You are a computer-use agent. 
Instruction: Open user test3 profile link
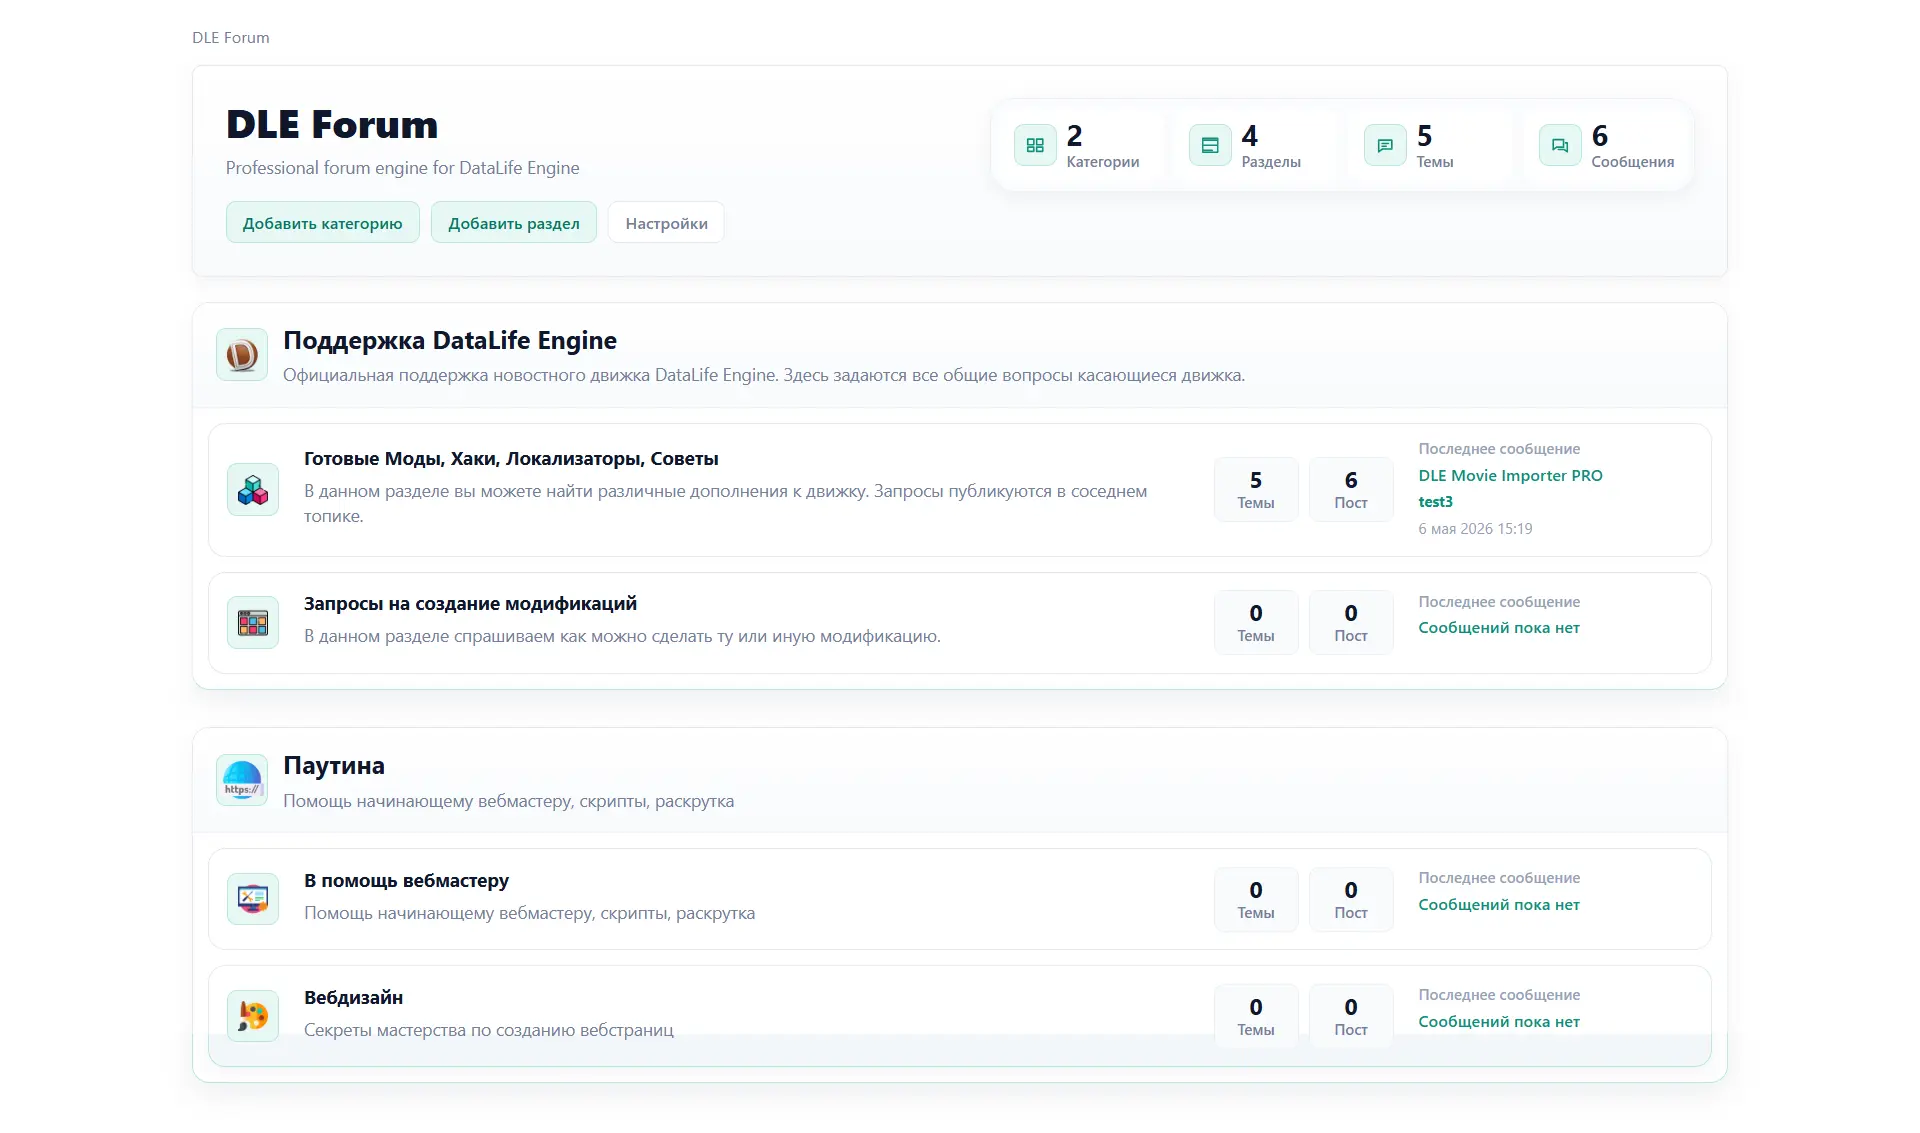point(1435,502)
